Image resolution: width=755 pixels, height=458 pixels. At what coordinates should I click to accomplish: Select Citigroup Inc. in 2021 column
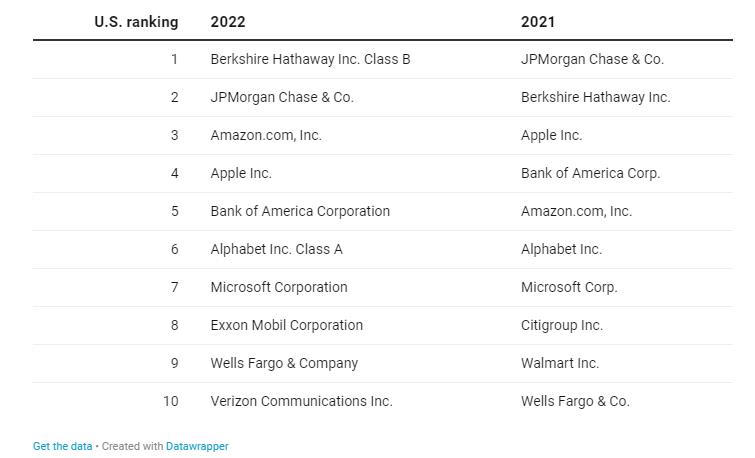562,325
